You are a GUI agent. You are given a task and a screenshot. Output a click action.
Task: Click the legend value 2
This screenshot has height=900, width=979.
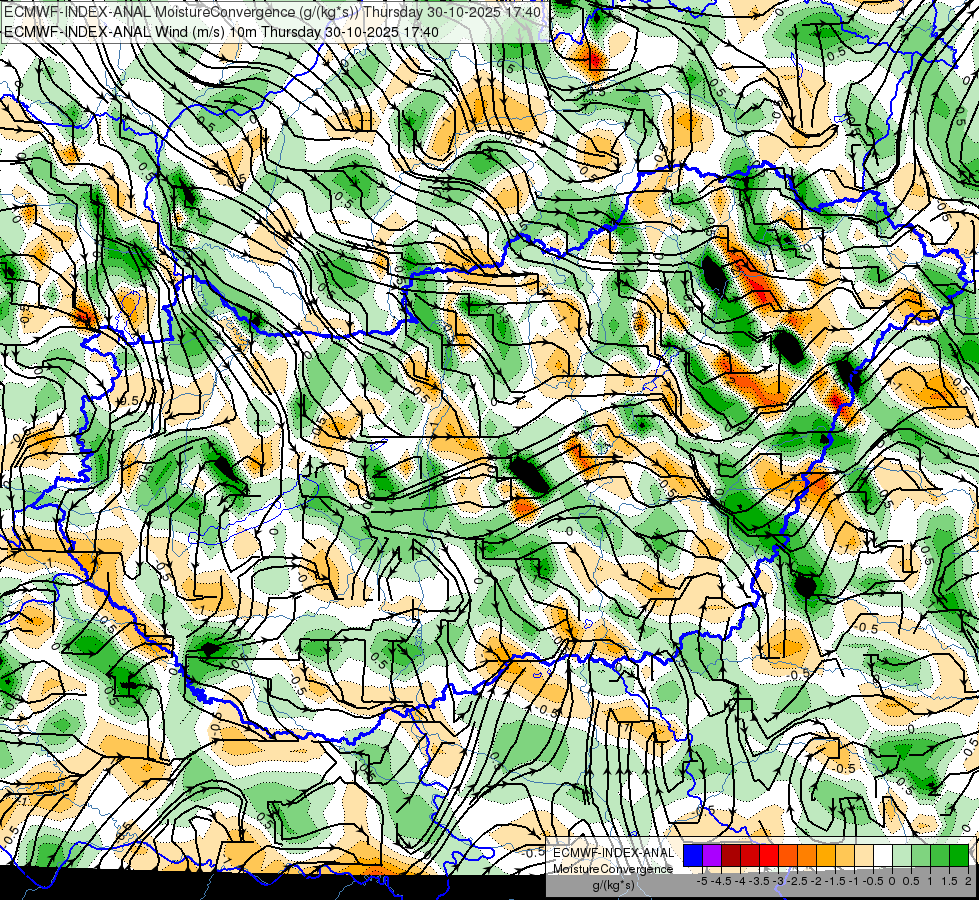(x=968, y=881)
